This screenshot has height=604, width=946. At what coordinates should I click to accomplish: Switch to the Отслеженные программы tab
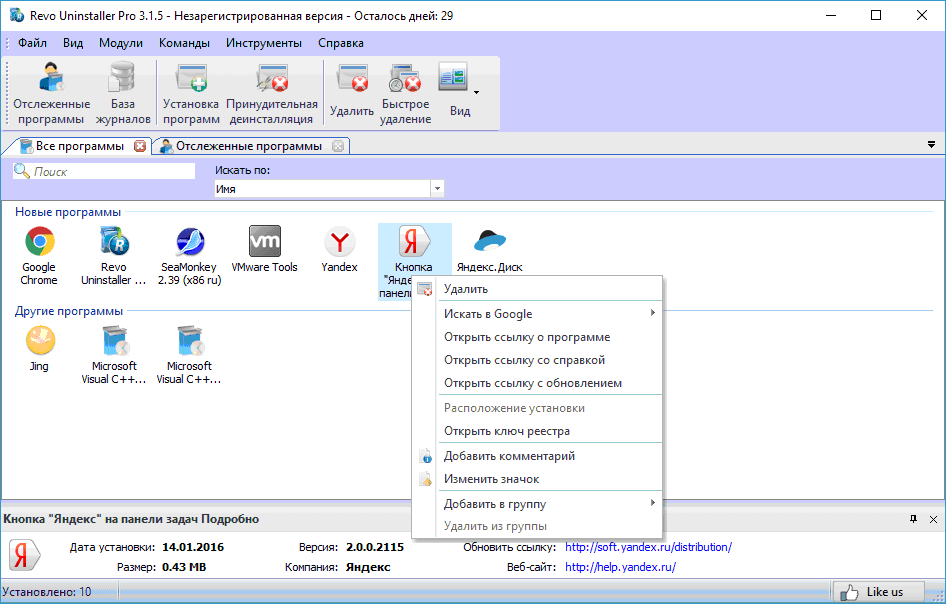click(x=250, y=146)
